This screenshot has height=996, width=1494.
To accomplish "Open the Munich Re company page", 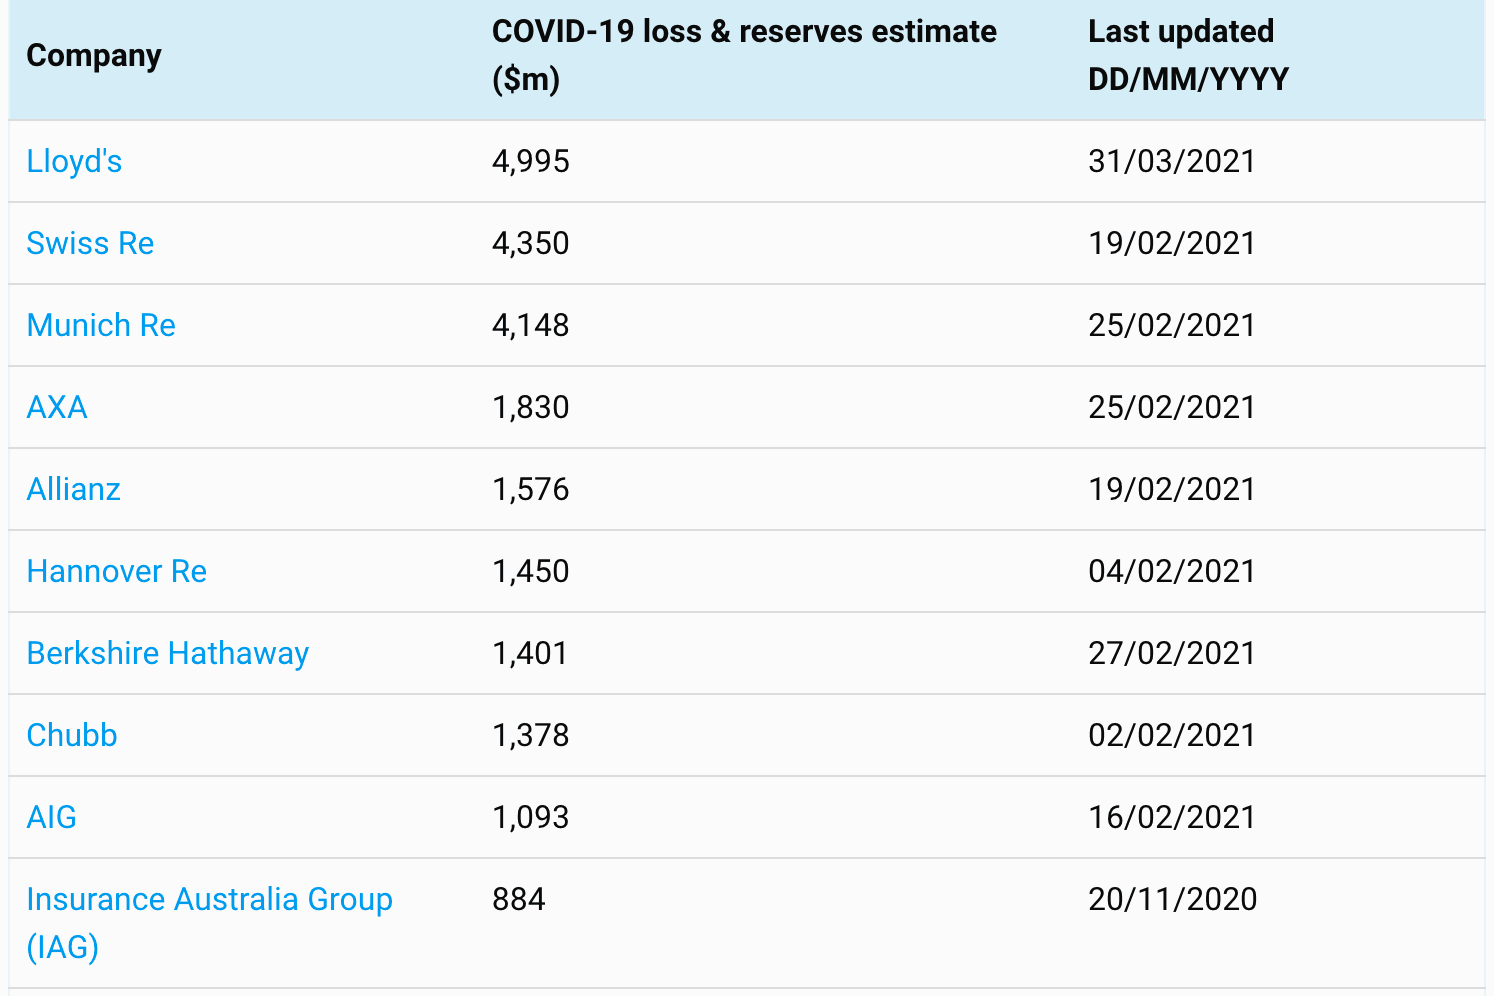I will coord(101,325).
